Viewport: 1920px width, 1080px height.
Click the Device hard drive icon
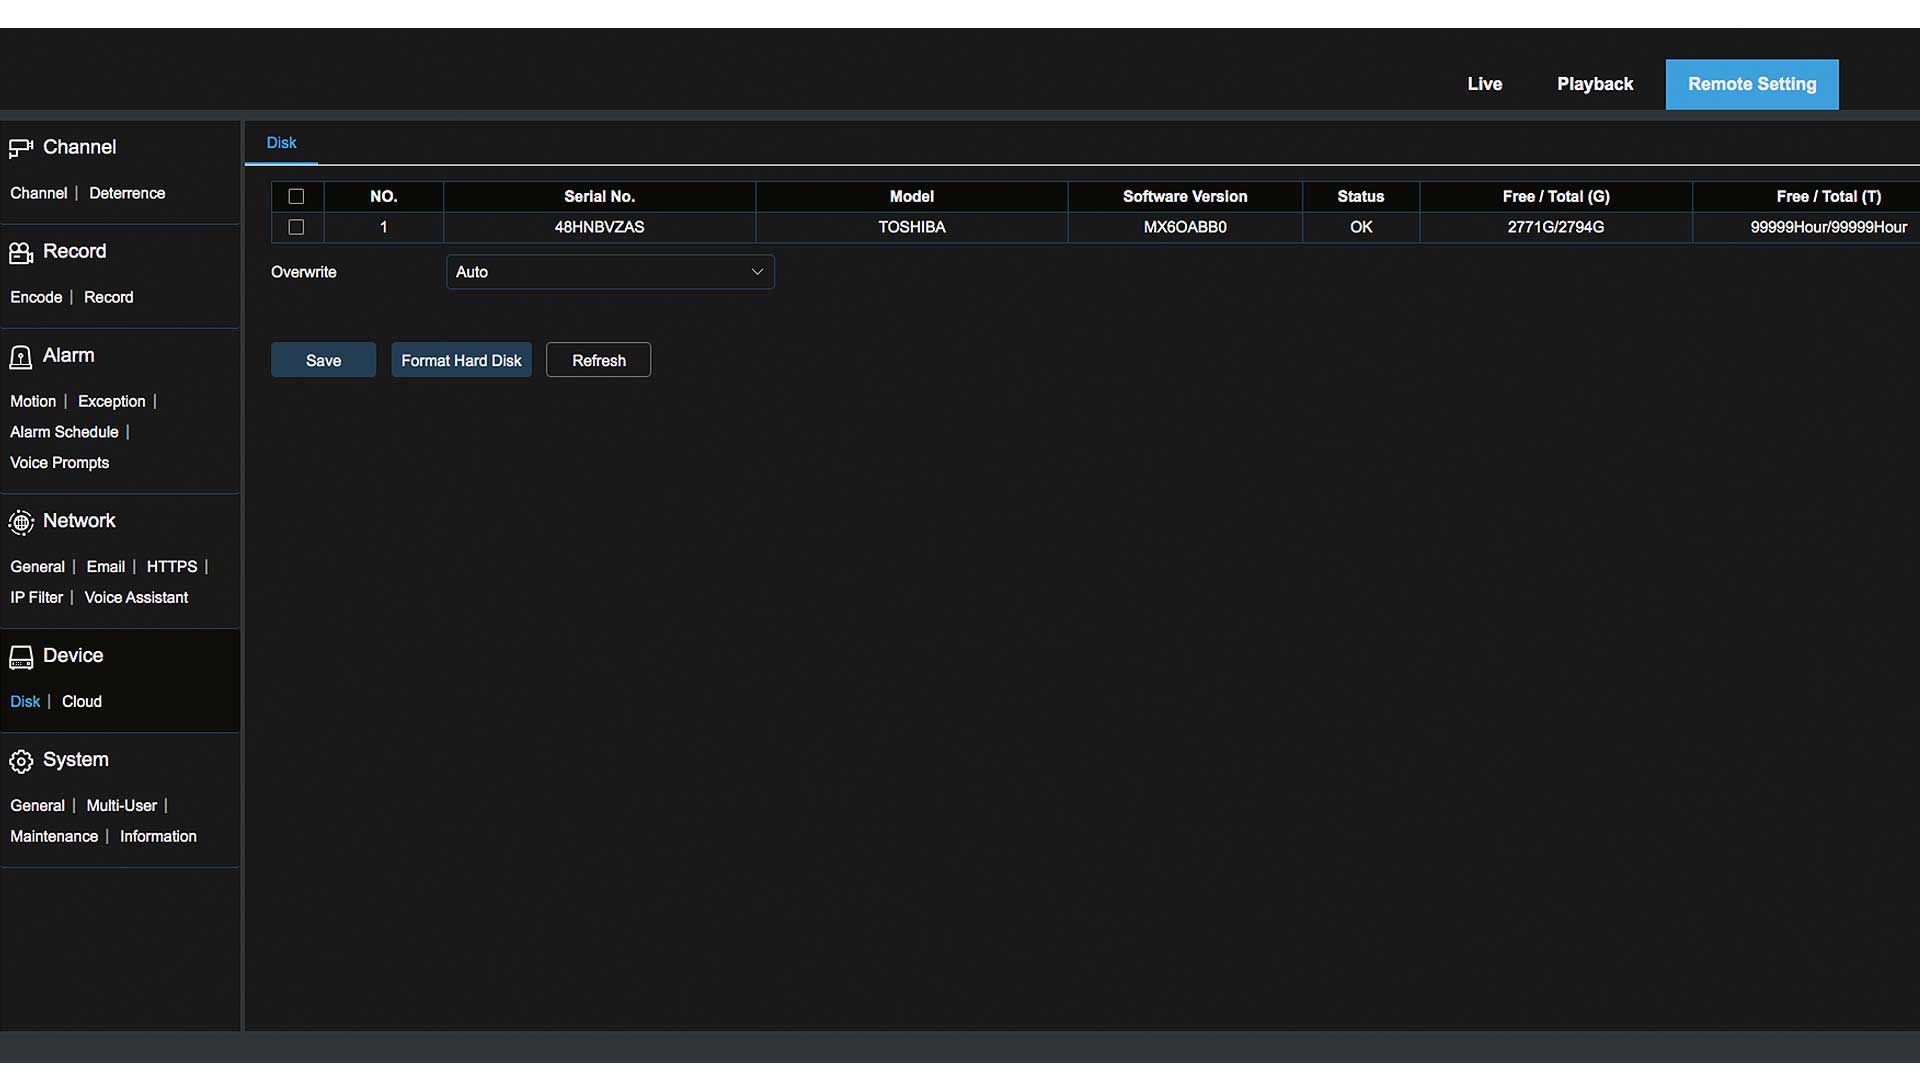pyautogui.click(x=21, y=657)
